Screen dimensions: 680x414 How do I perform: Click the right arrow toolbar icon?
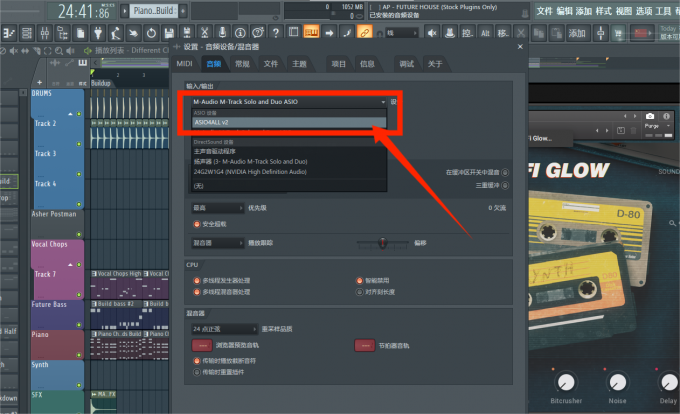[x=329, y=33]
